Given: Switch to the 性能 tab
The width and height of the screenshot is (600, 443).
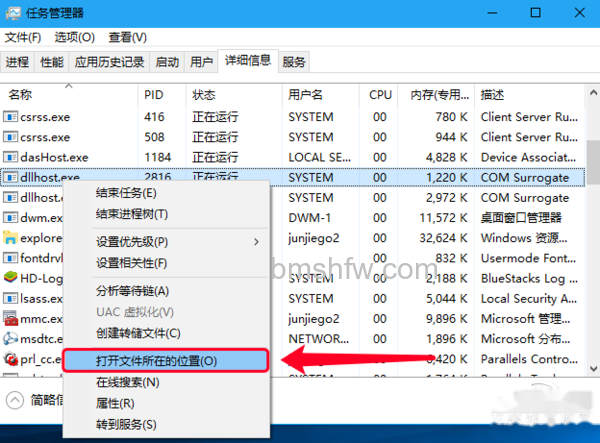Looking at the screenshot, I should tap(52, 62).
